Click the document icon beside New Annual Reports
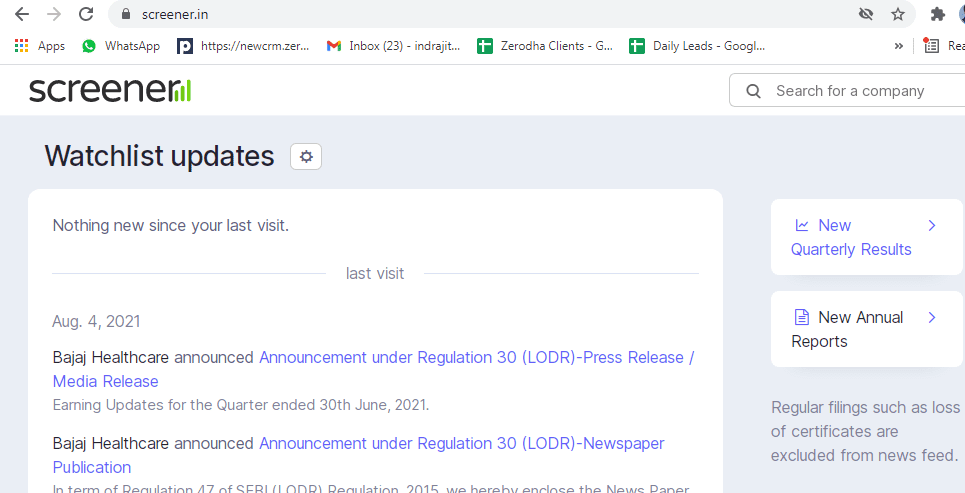The height and width of the screenshot is (493, 965). (802, 318)
